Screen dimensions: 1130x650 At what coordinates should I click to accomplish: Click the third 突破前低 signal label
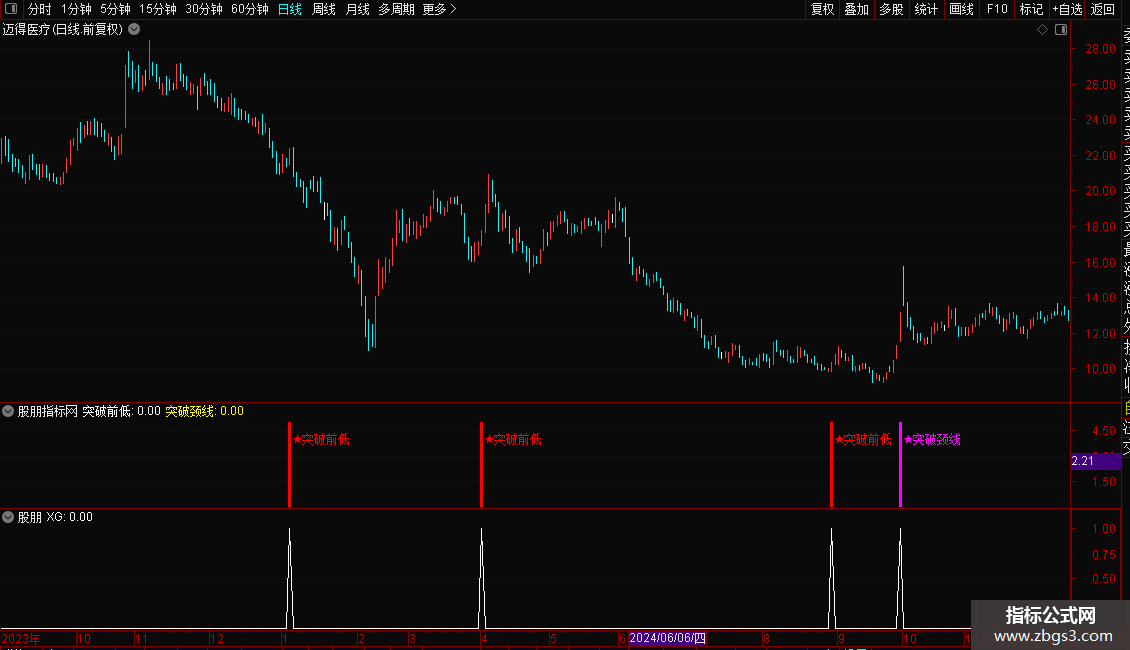coord(863,440)
